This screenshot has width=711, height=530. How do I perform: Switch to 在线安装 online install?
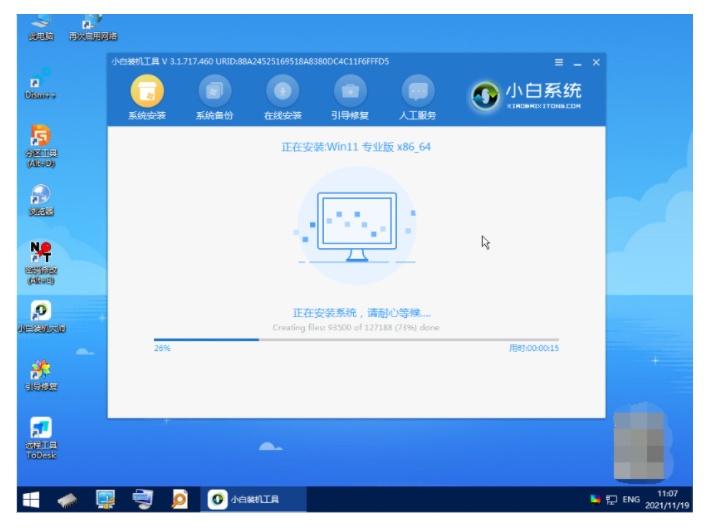click(x=282, y=93)
